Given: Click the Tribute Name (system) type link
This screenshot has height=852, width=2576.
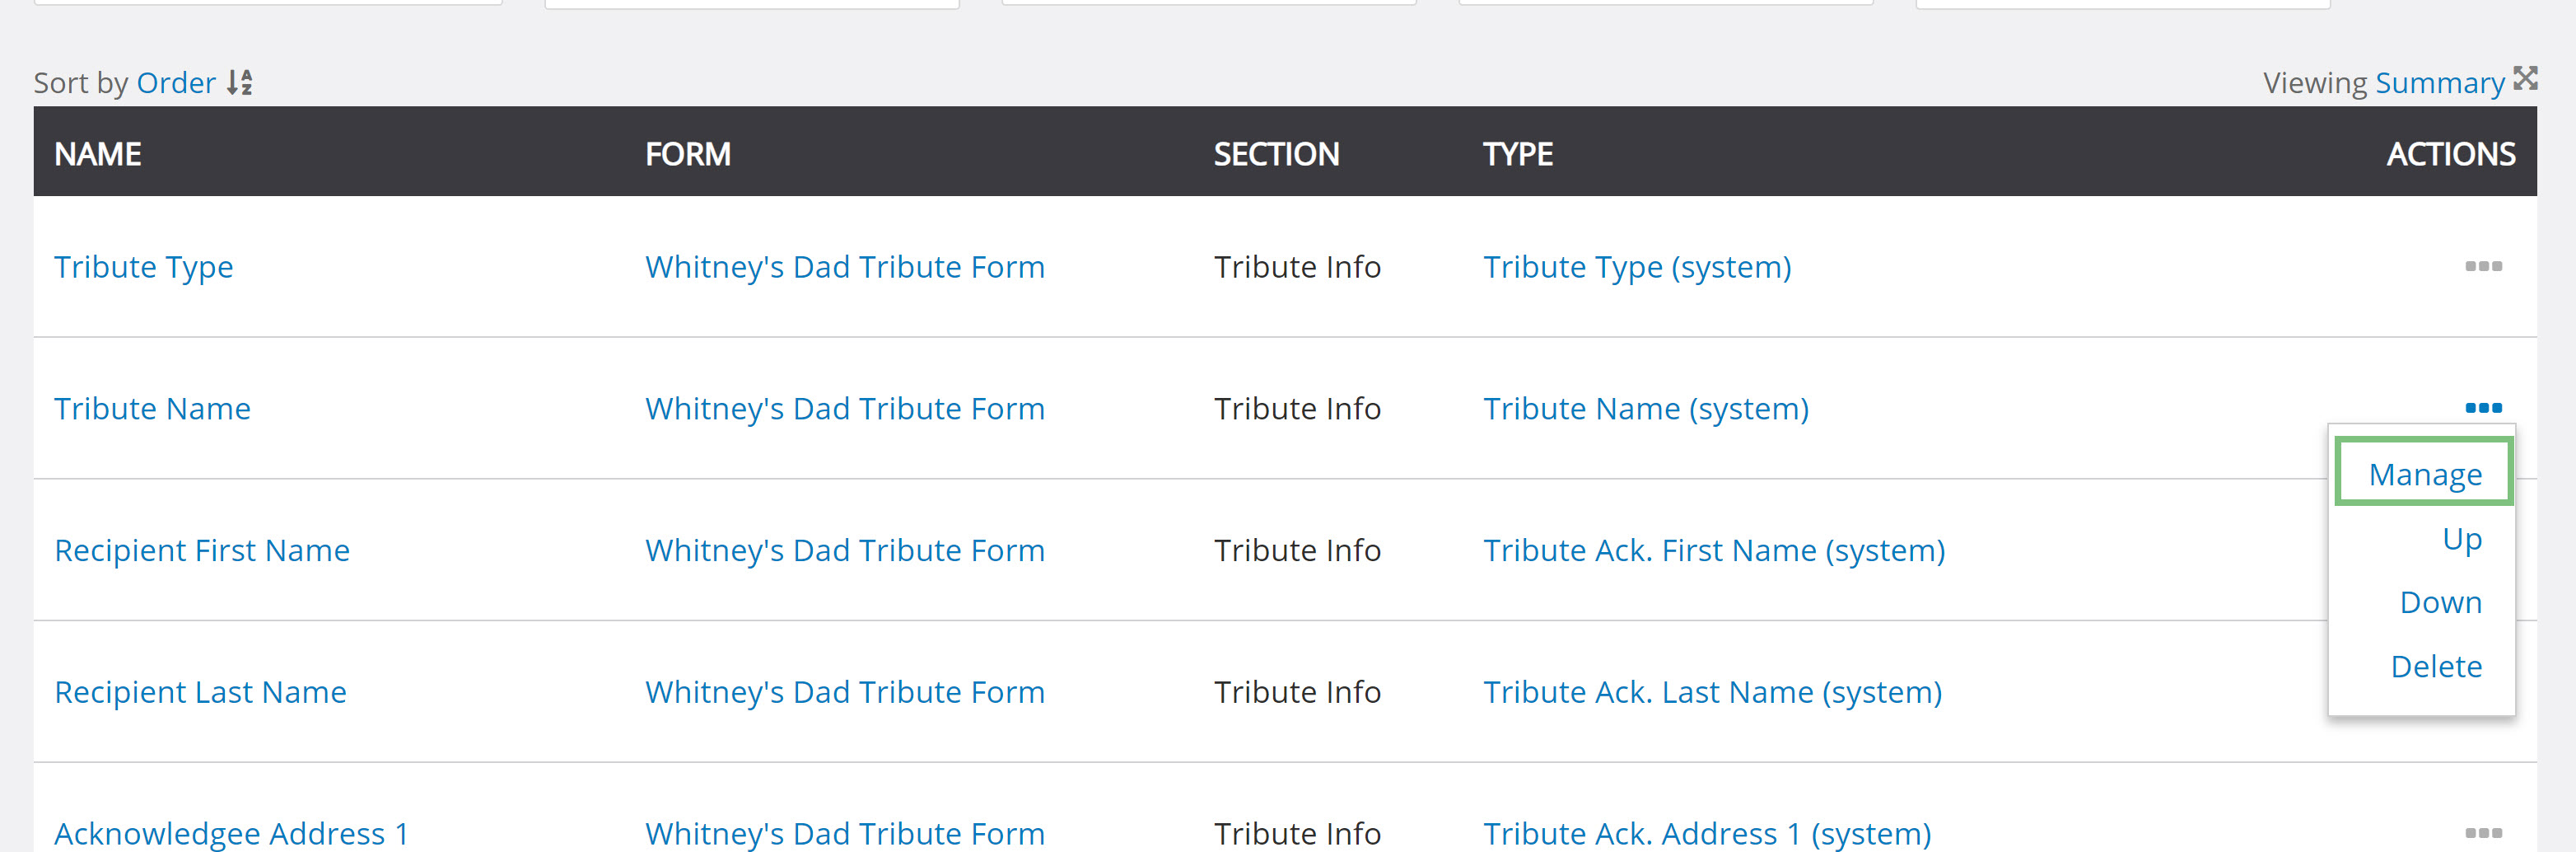Looking at the screenshot, I should (1645, 409).
